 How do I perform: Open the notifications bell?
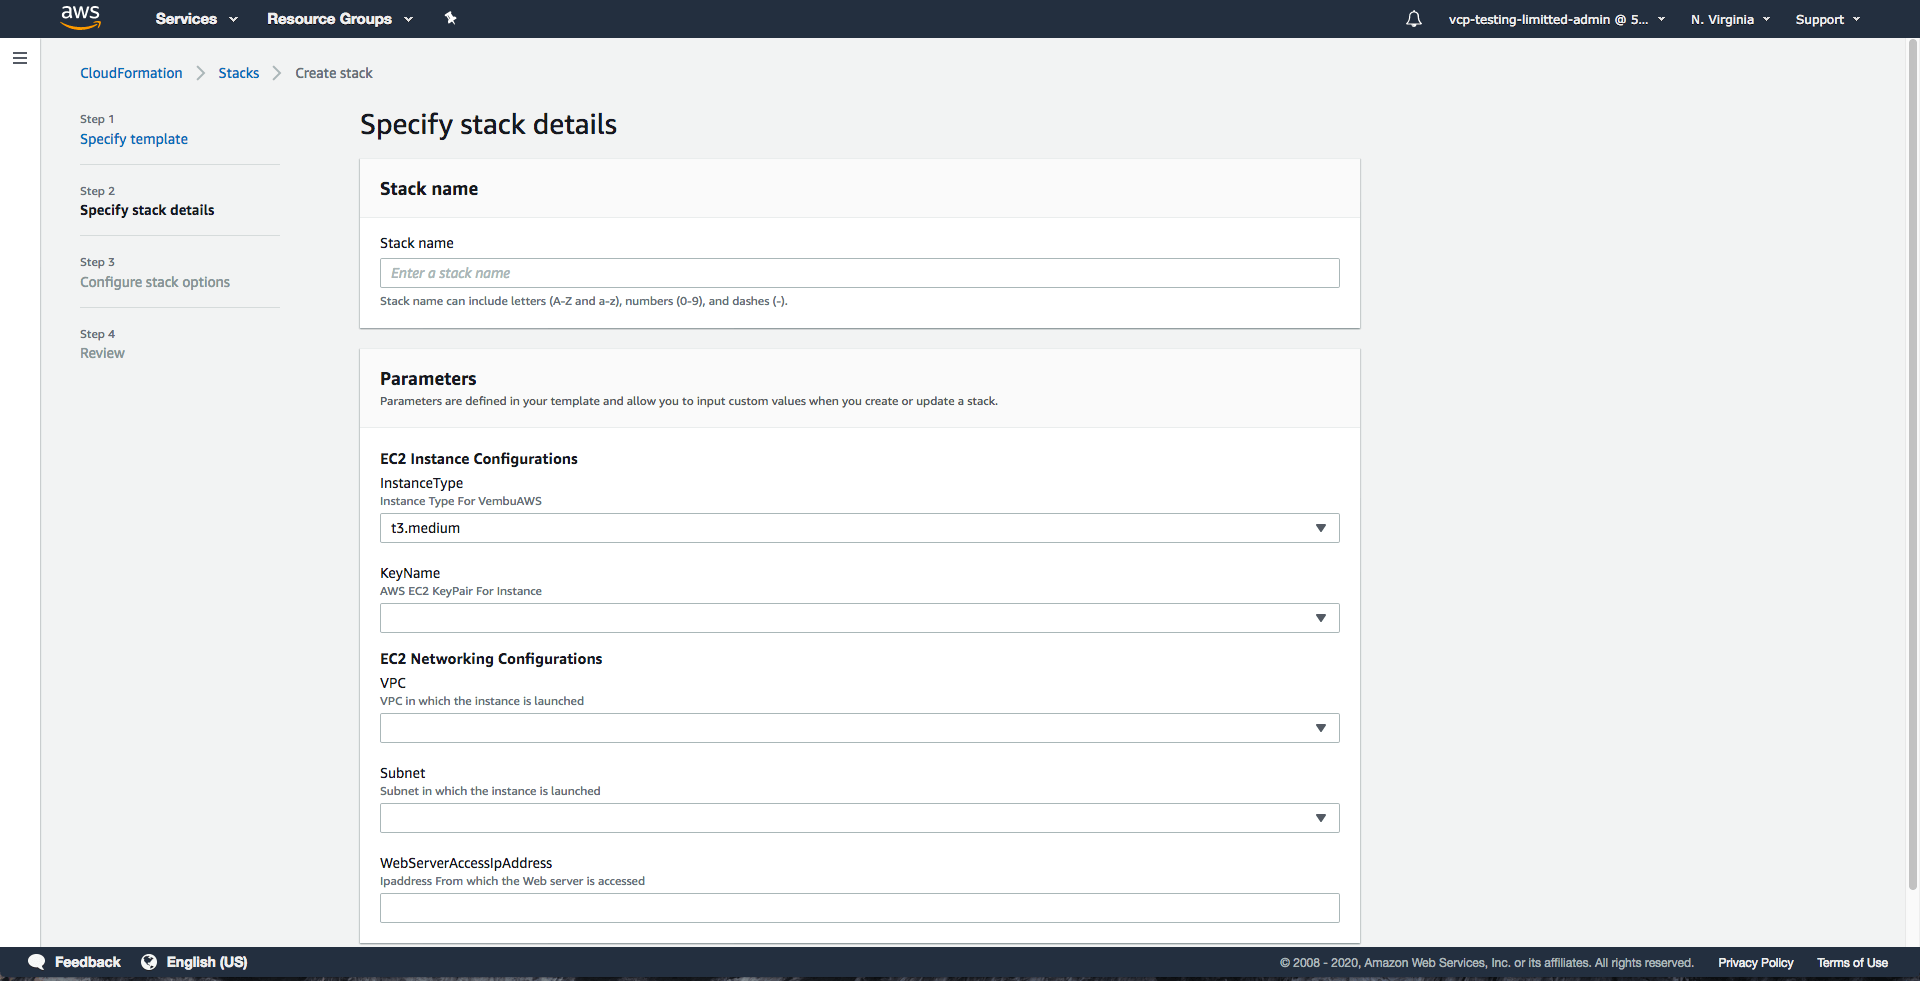(1413, 19)
